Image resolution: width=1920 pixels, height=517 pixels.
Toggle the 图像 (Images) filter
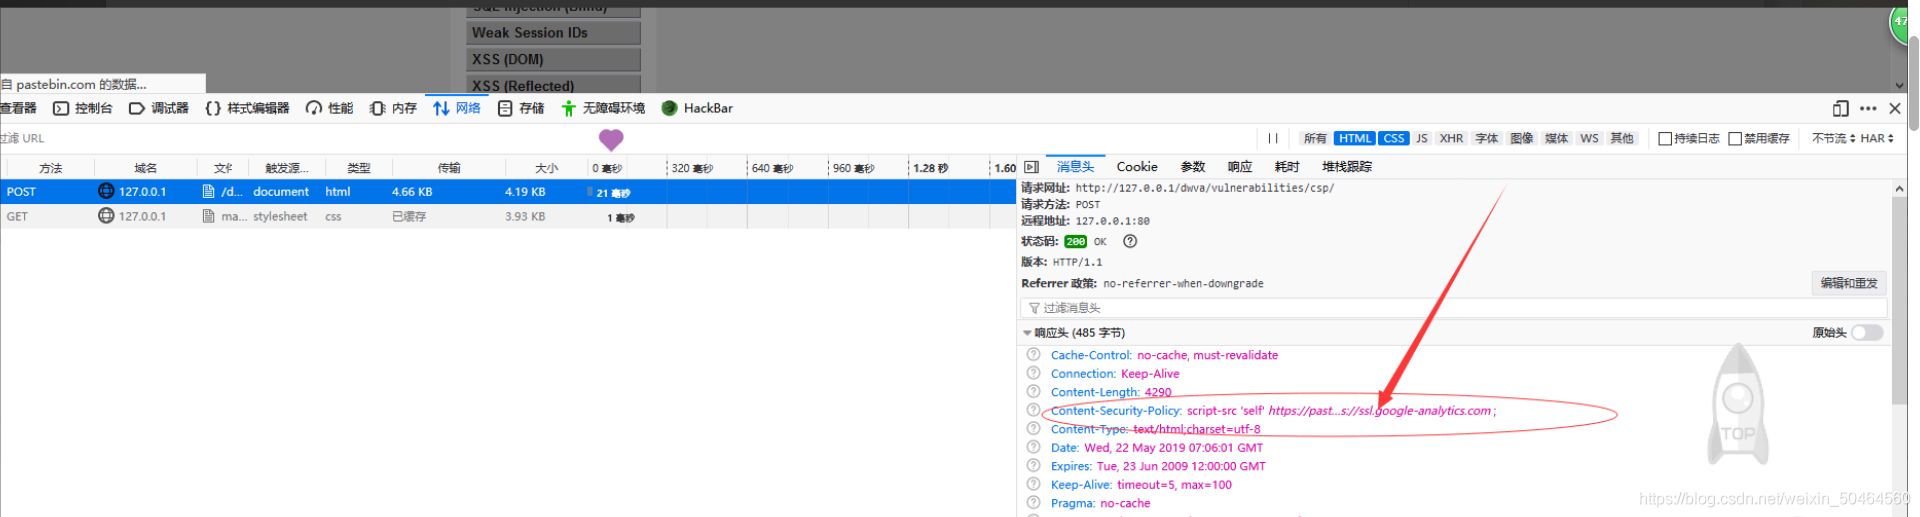1522,138
